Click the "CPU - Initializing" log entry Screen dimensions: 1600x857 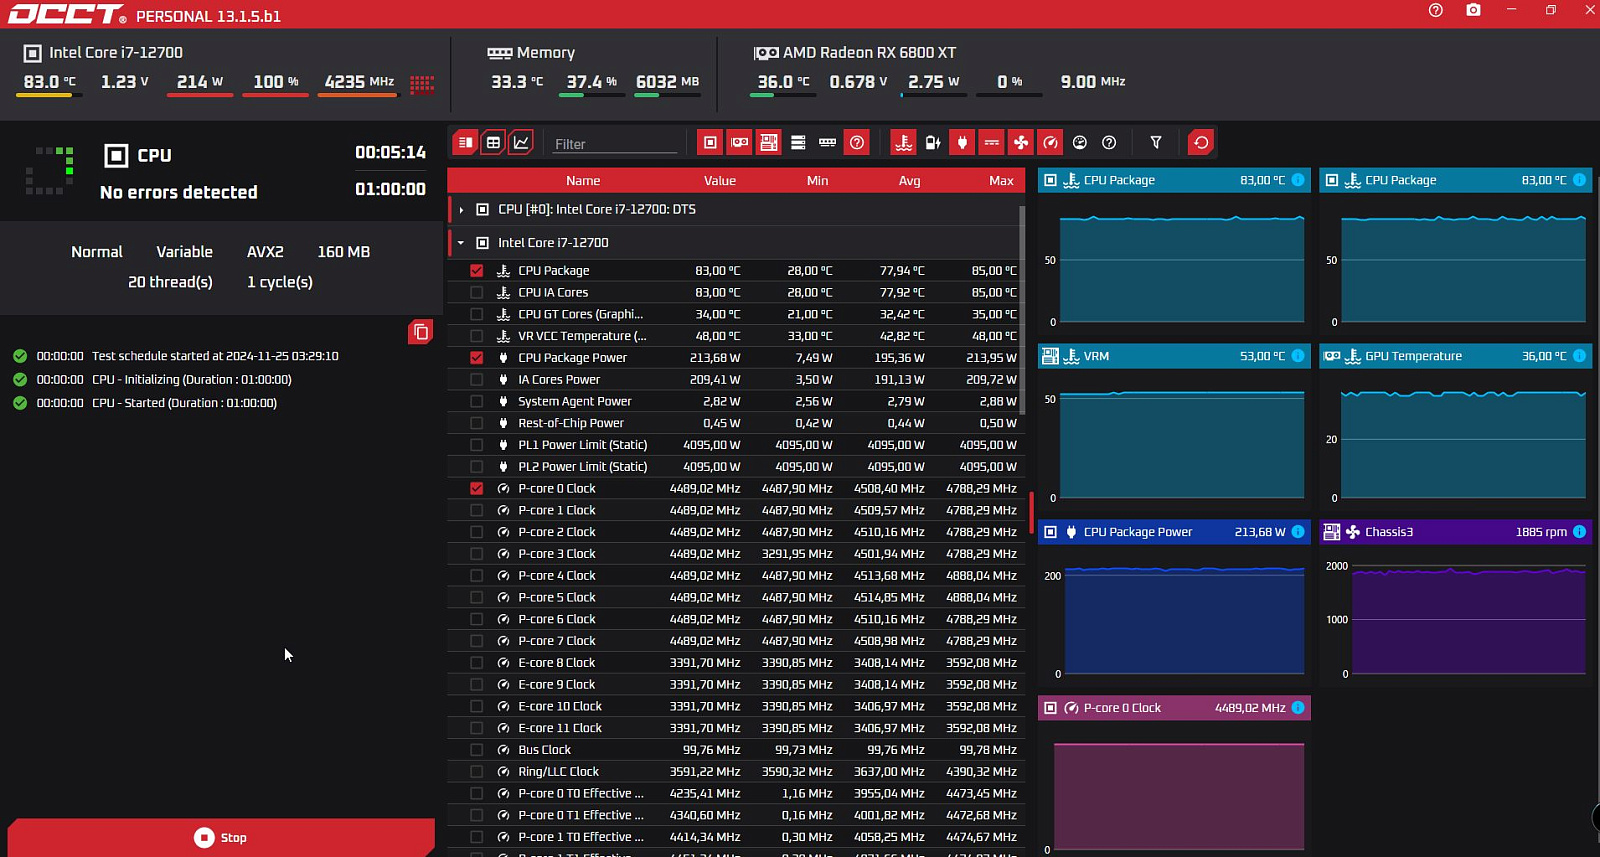[x=192, y=380]
